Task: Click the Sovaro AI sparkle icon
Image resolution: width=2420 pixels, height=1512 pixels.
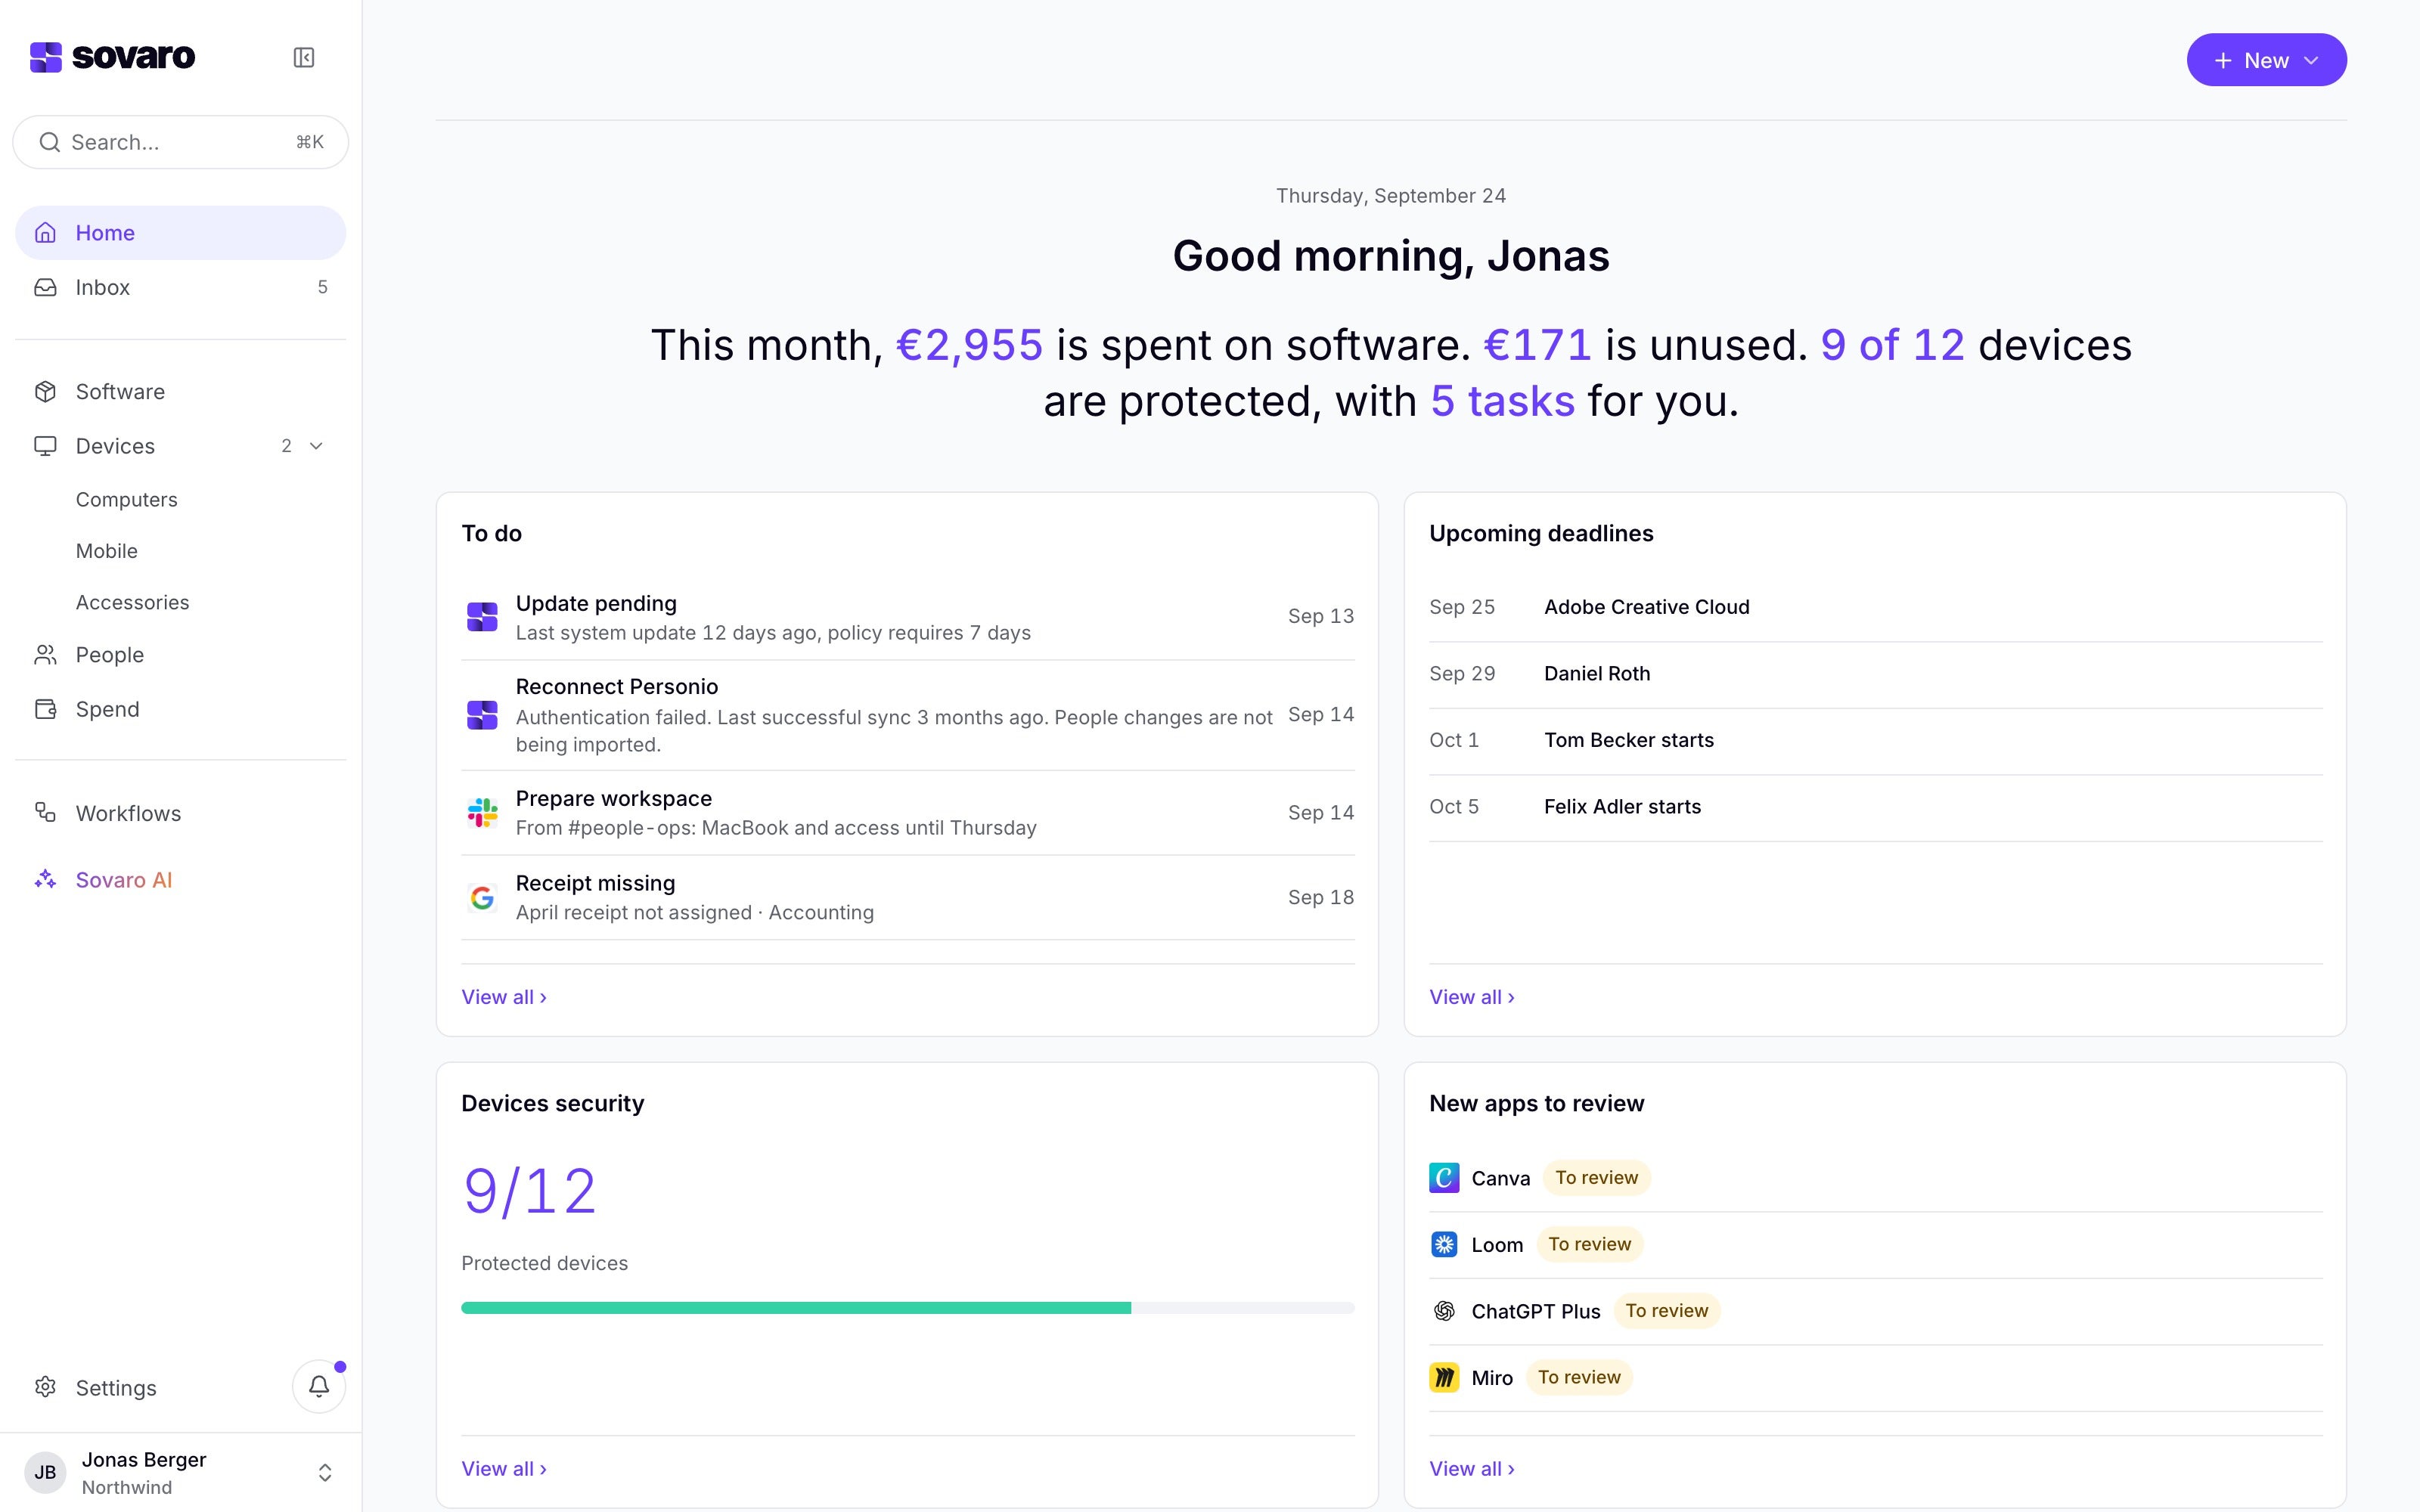Action: coord(45,880)
